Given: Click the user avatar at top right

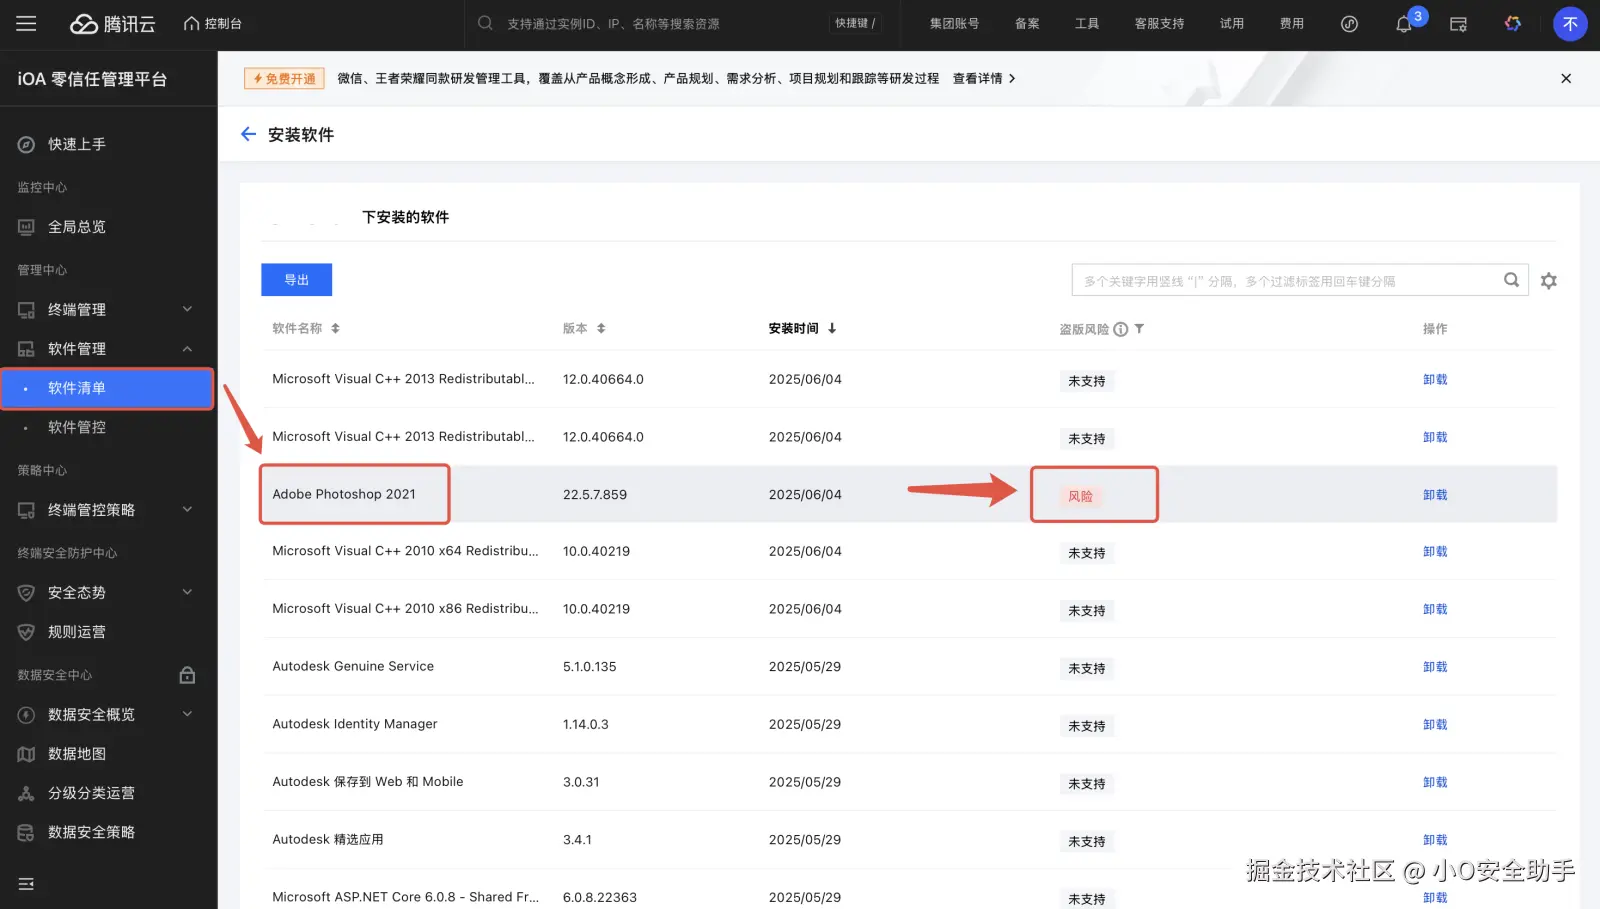Looking at the screenshot, I should (x=1570, y=23).
